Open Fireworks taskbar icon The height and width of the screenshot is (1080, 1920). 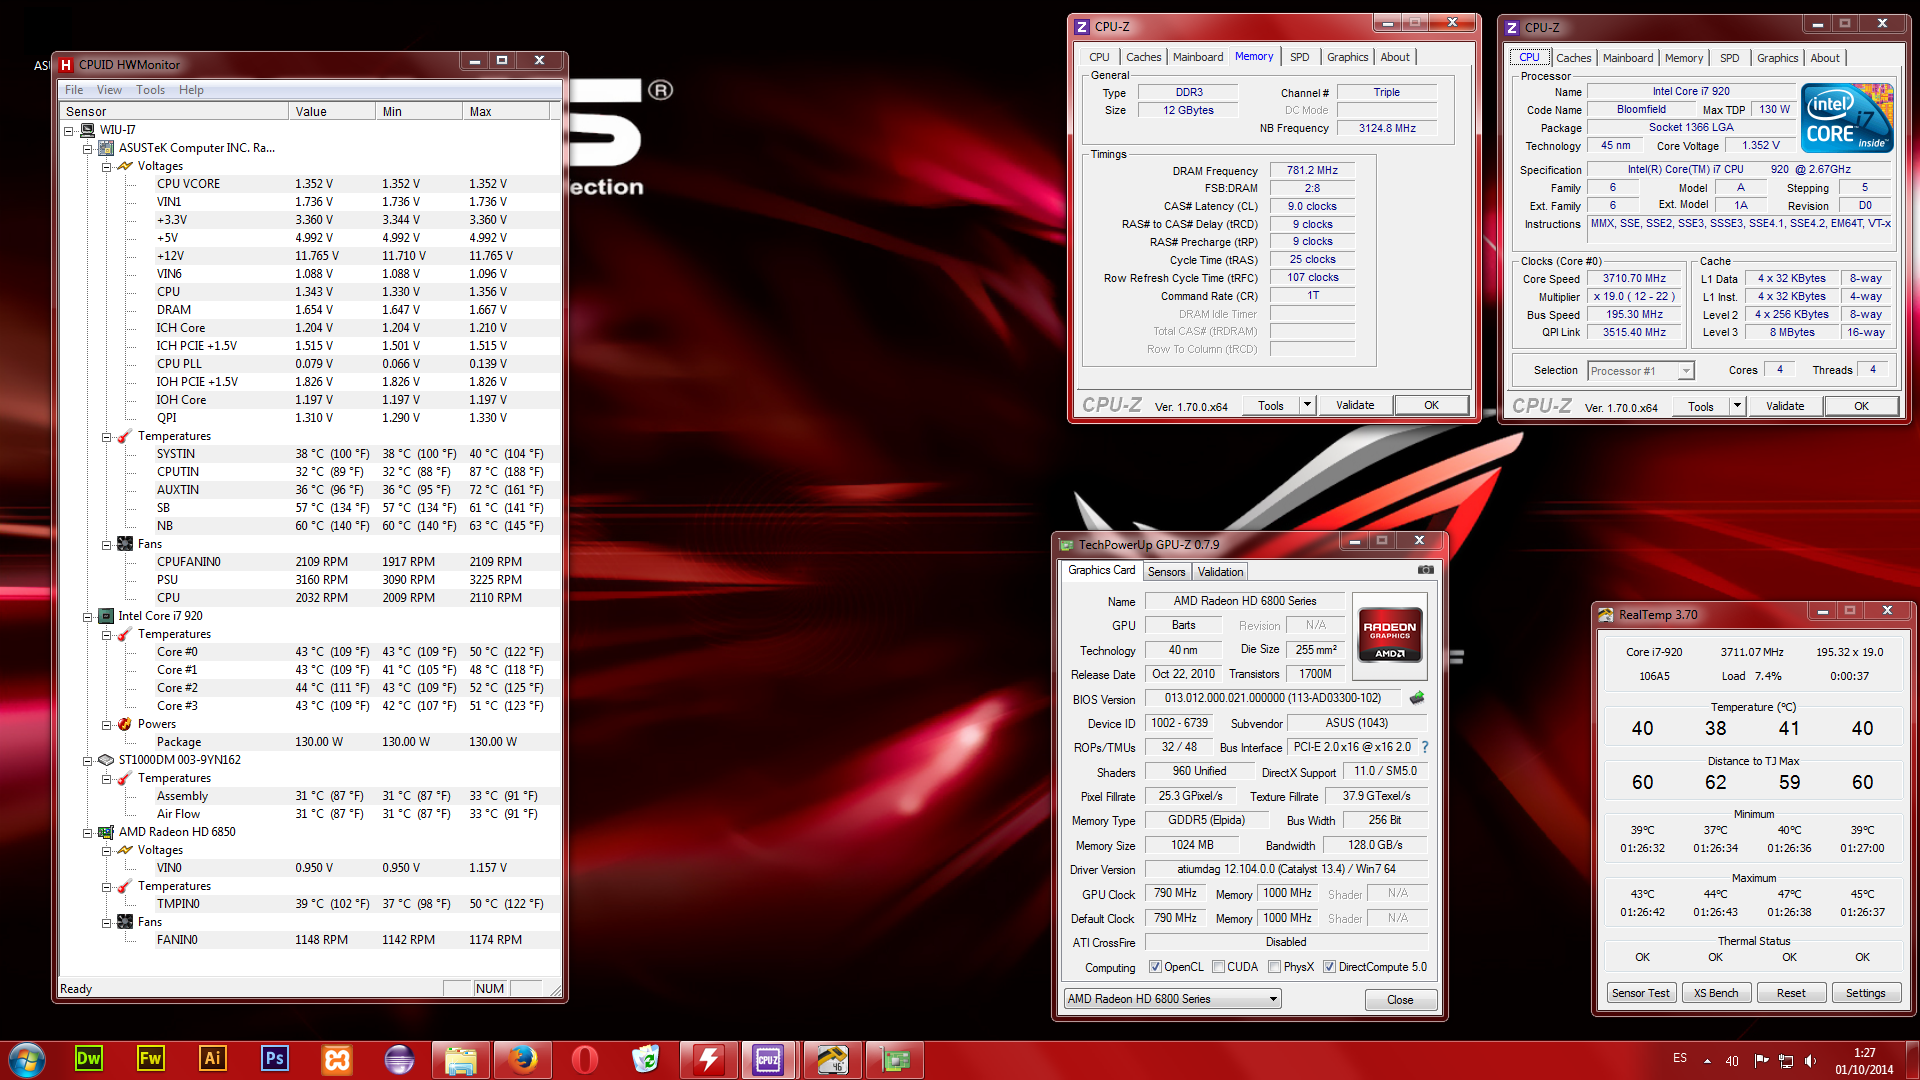click(151, 1059)
